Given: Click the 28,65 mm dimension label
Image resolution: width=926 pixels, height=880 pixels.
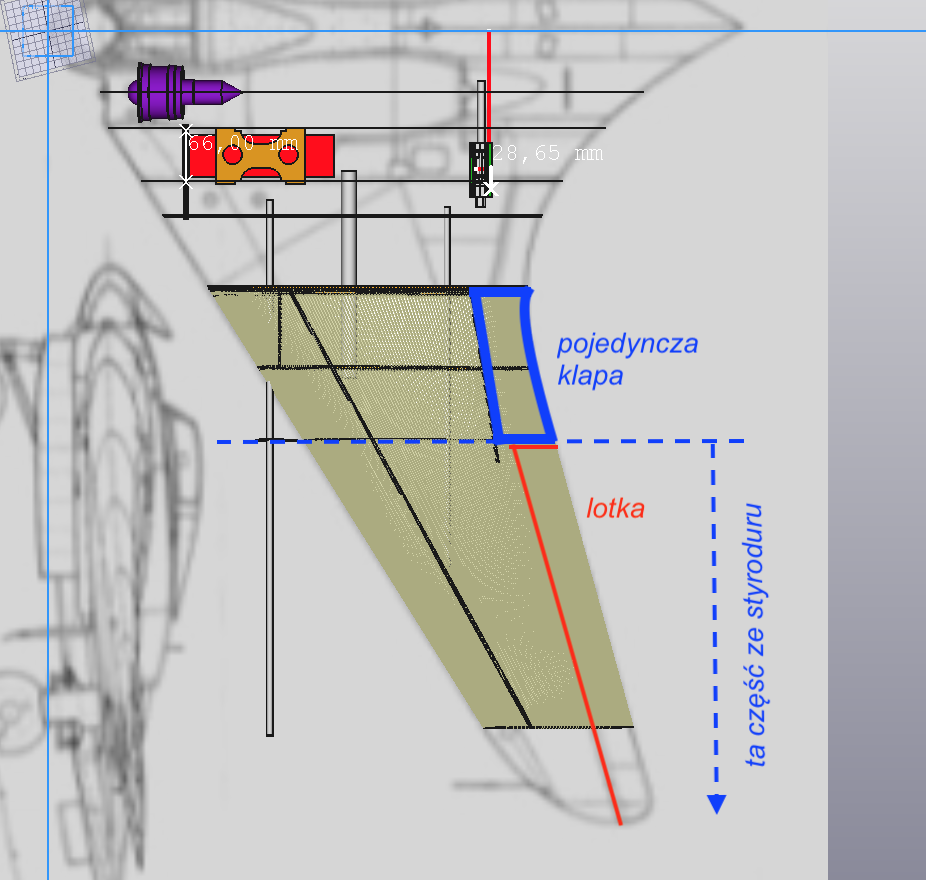Looking at the screenshot, I should click(x=550, y=153).
